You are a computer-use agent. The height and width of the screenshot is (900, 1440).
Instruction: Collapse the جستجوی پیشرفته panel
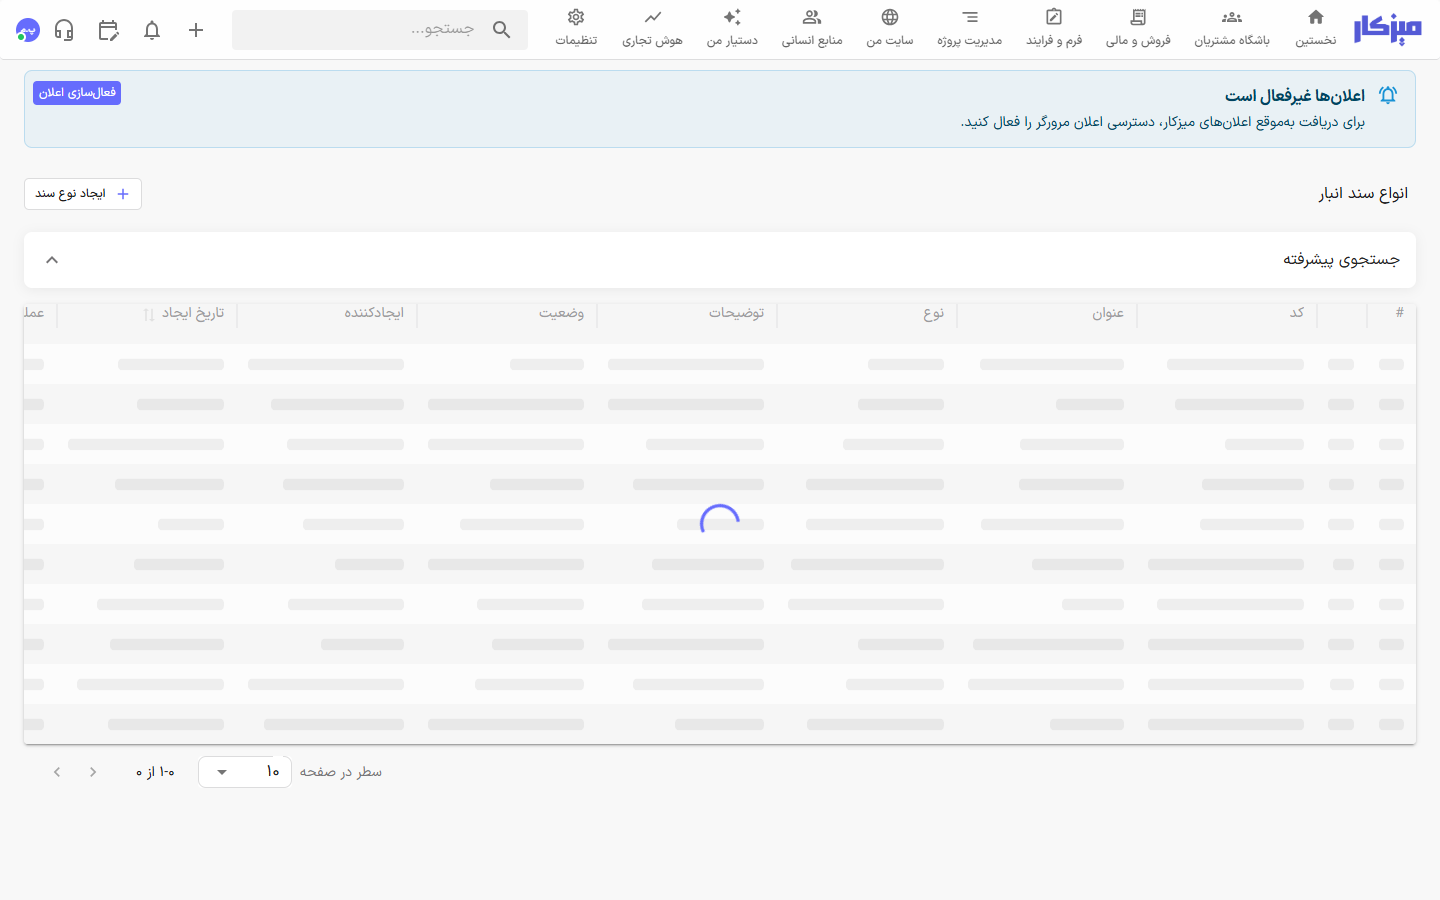click(52, 260)
